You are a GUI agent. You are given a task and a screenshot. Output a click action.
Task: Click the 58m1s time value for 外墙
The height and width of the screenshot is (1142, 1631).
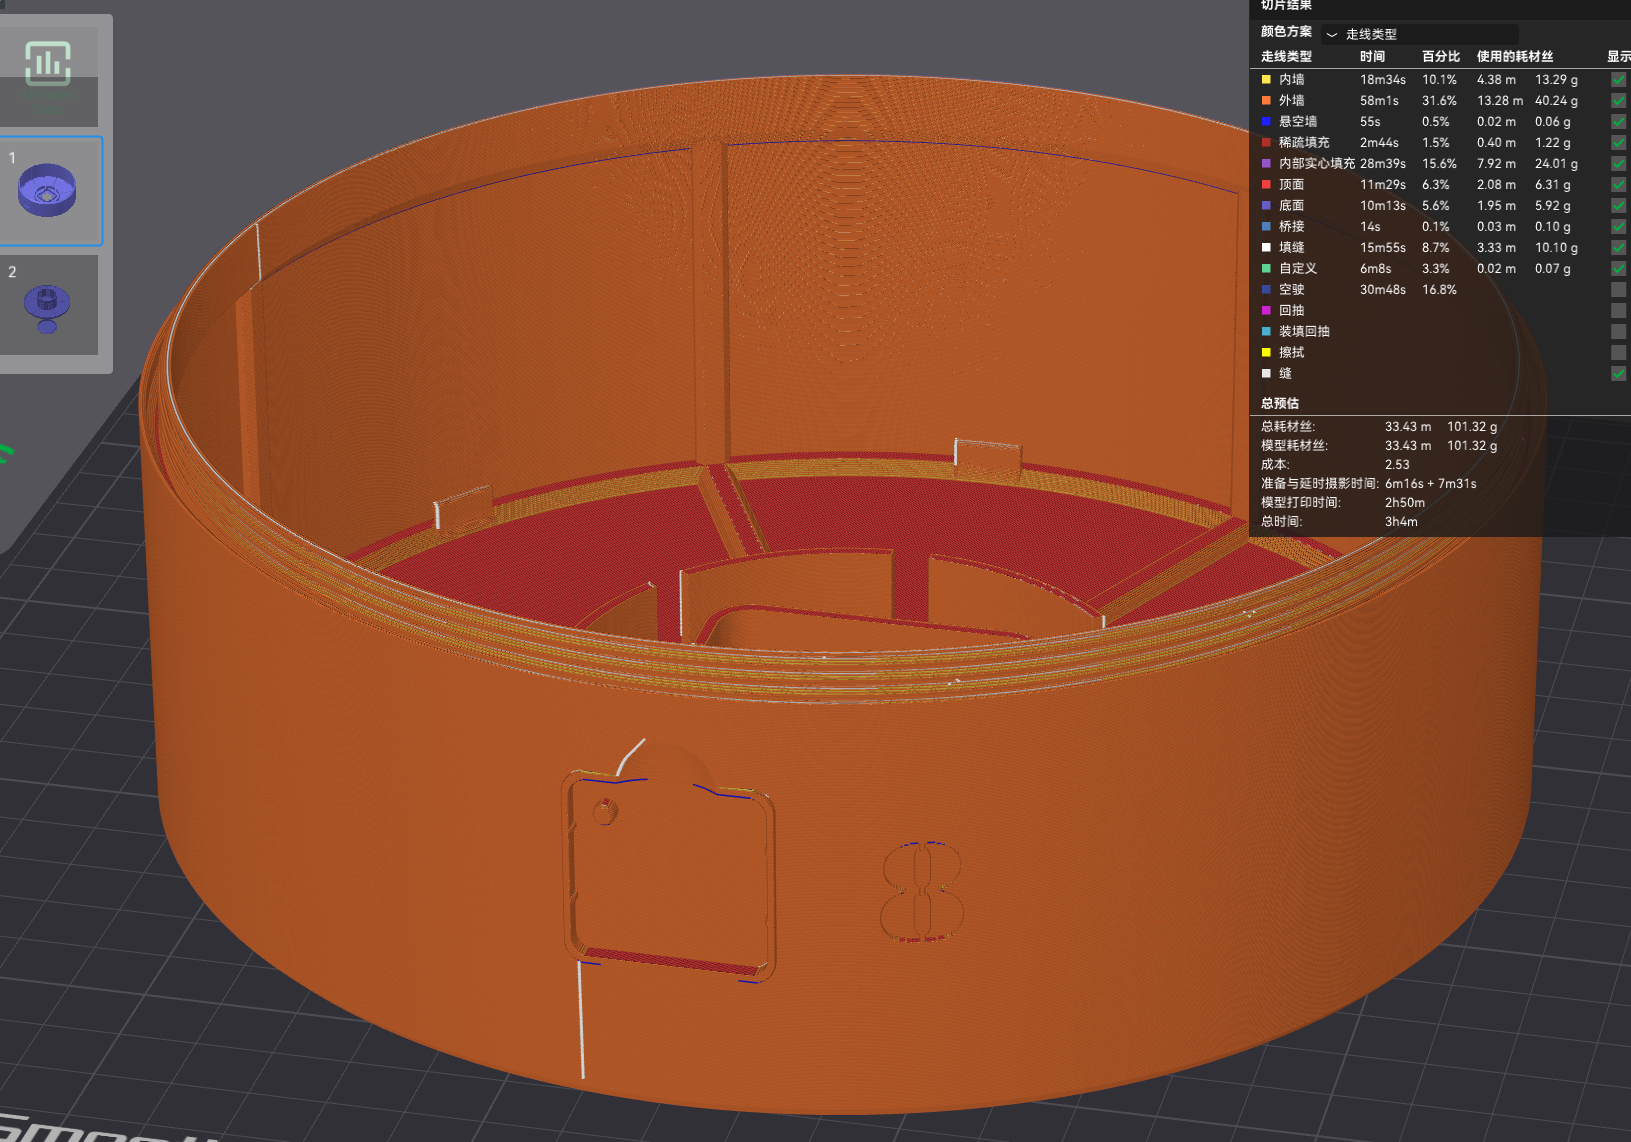(1379, 100)
